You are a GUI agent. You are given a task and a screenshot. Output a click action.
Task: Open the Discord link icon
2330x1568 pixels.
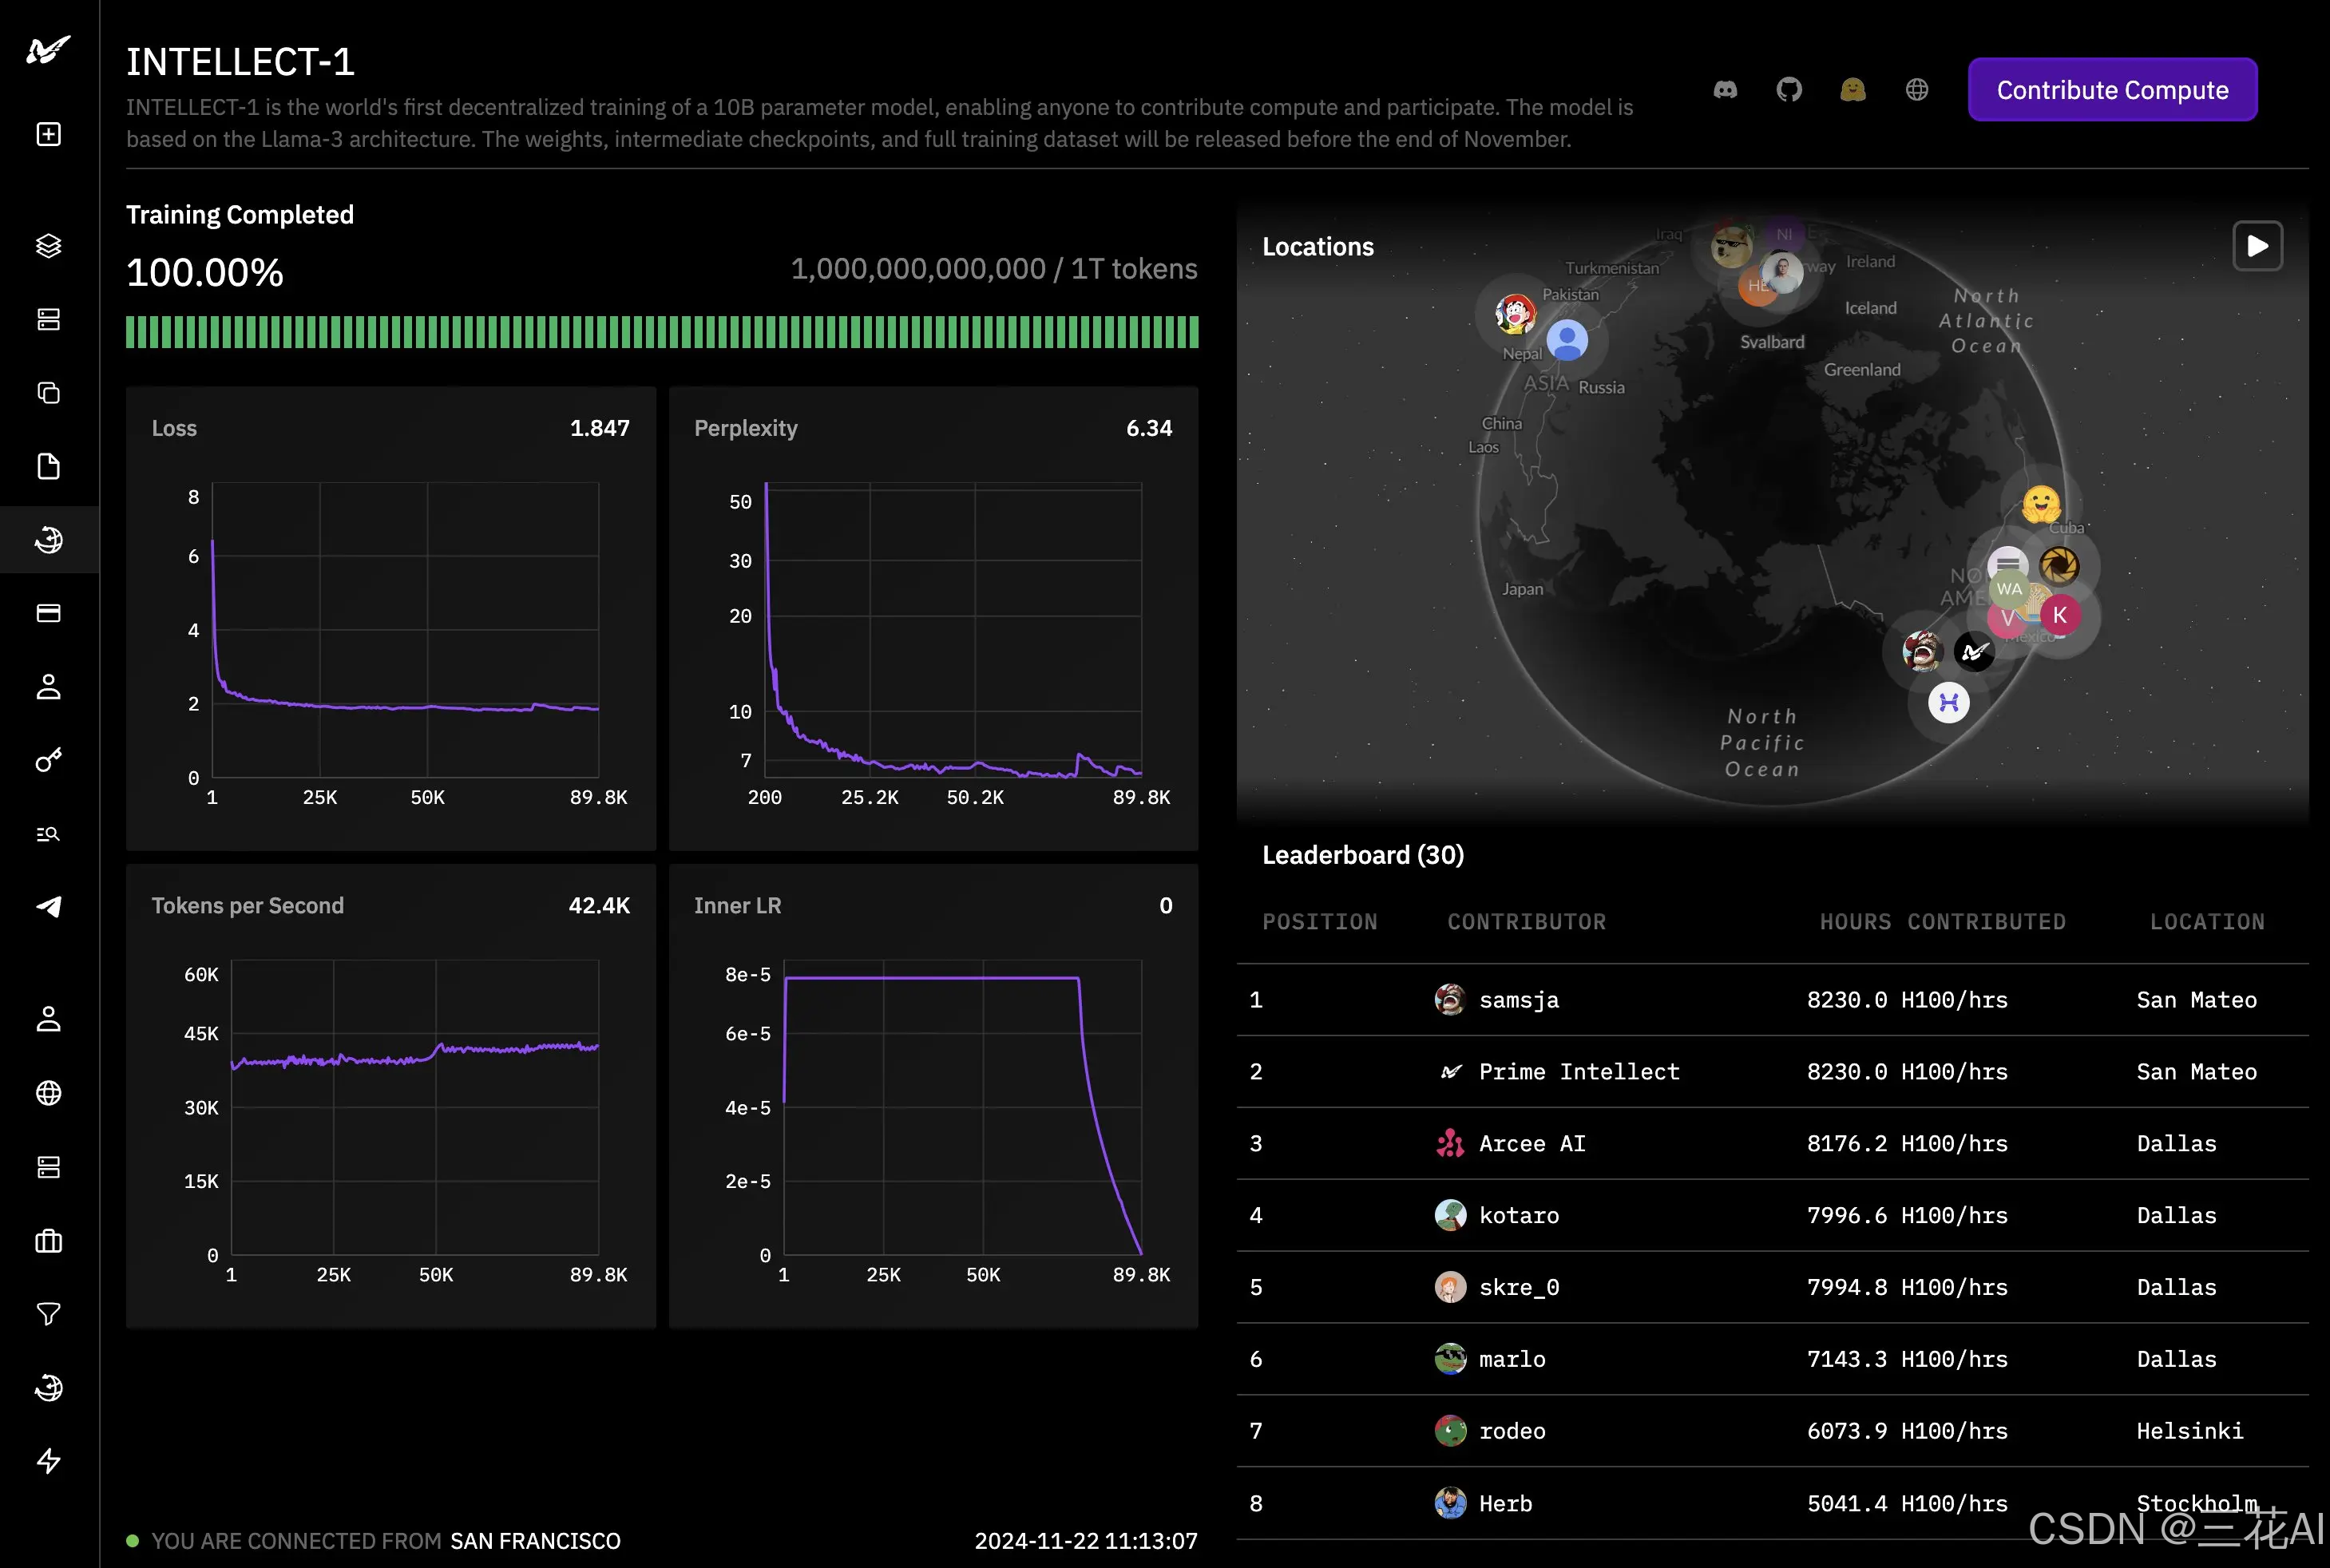point(1725,90)
